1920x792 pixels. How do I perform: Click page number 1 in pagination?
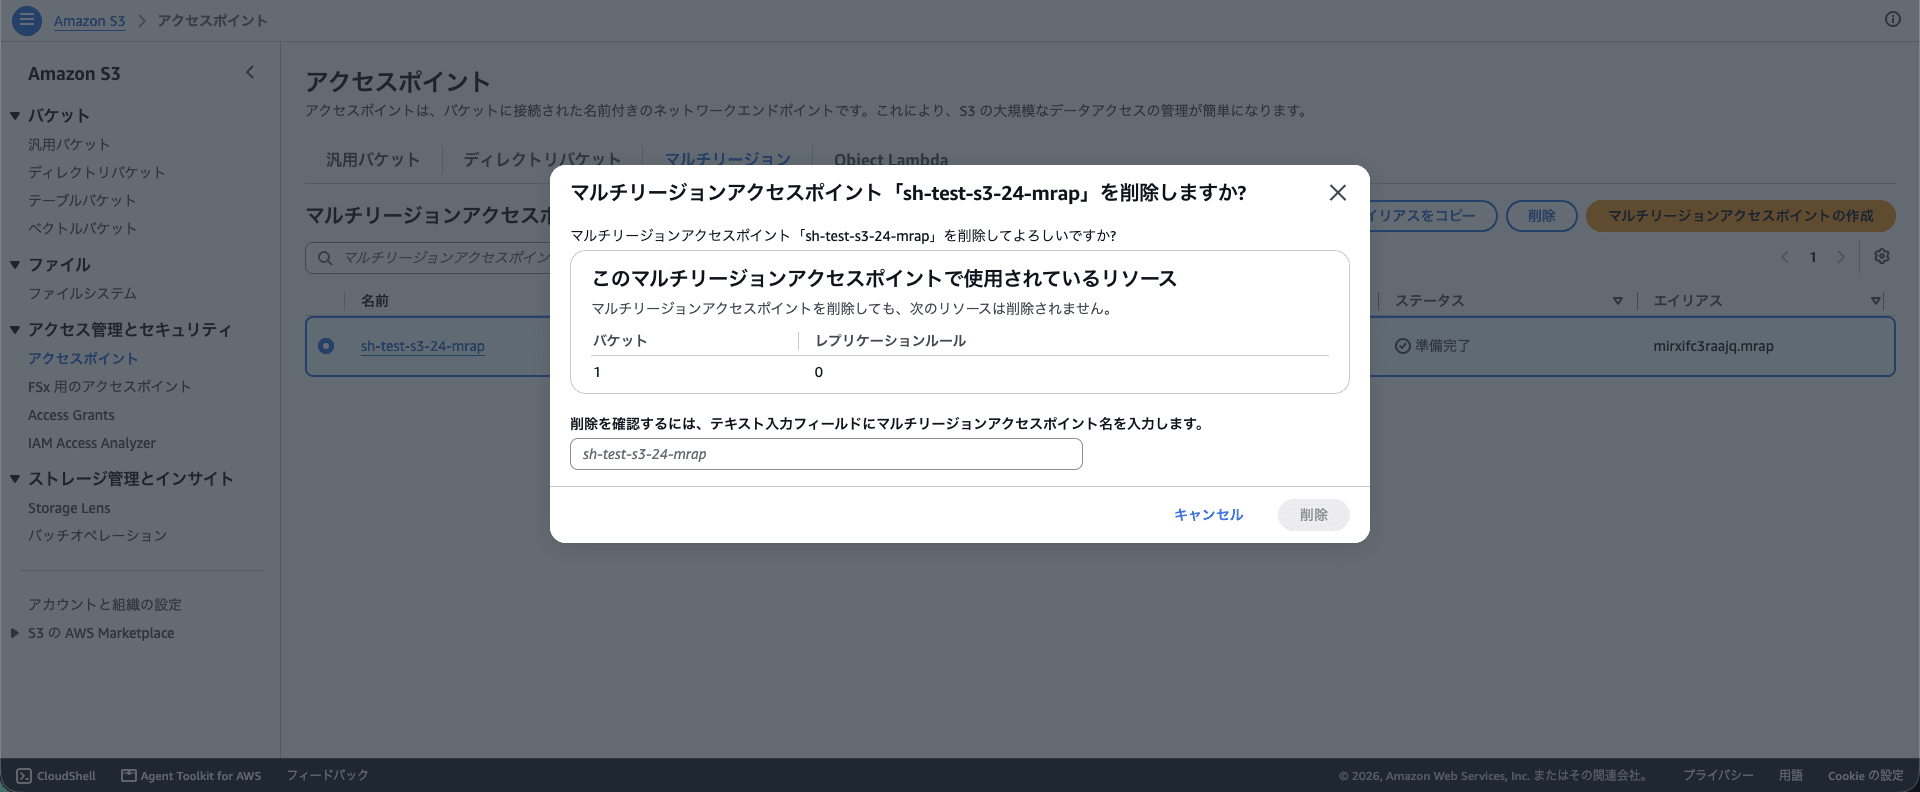tap(1812, 257)
